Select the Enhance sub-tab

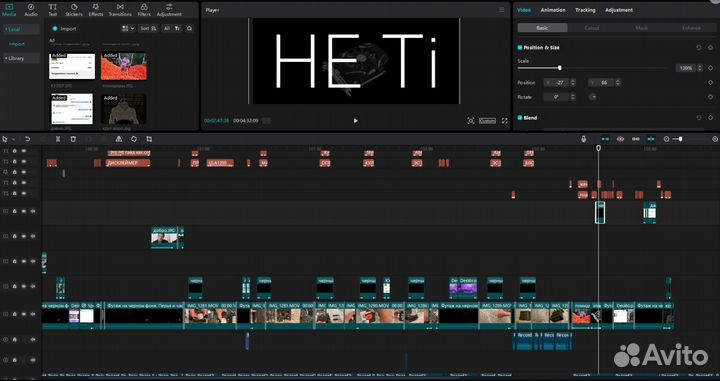point(691,28)
